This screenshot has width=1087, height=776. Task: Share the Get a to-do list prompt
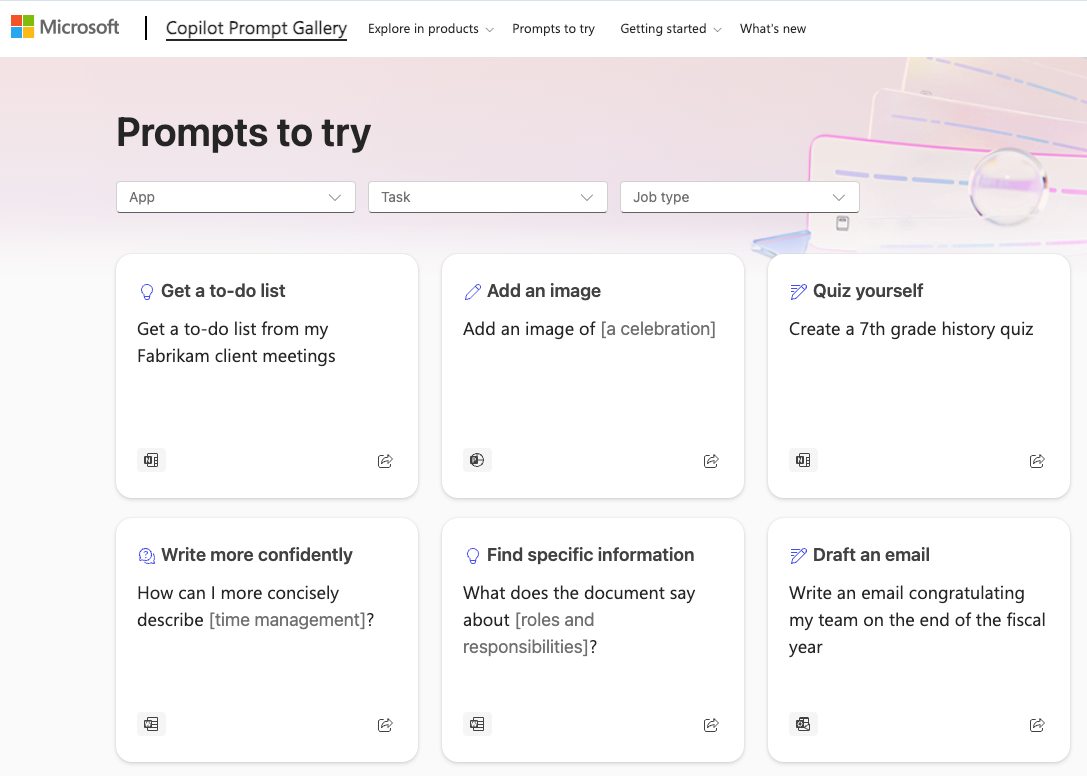385,460
